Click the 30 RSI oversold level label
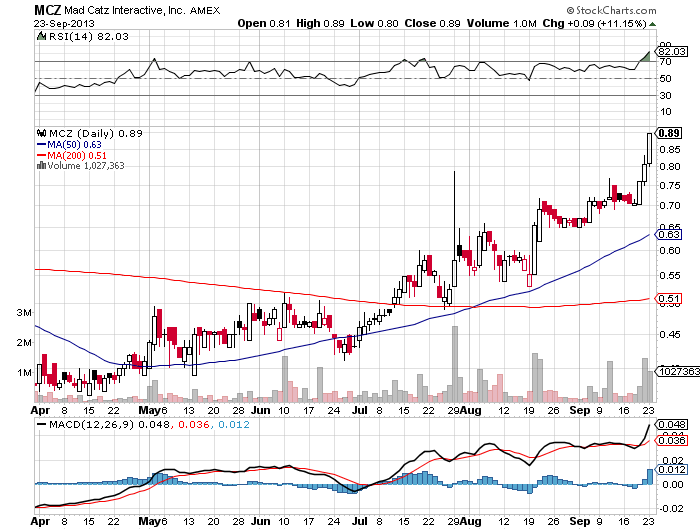Viewport: 700px width, 530px height. click(666, 95)
